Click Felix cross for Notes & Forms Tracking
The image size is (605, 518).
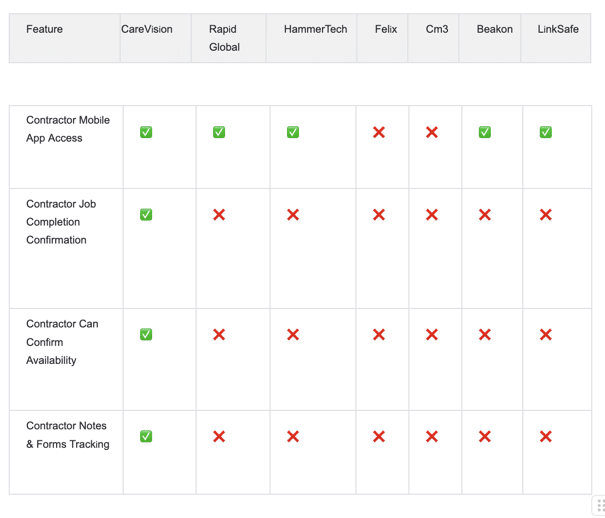pyautogui.click(x=379, y=437)
